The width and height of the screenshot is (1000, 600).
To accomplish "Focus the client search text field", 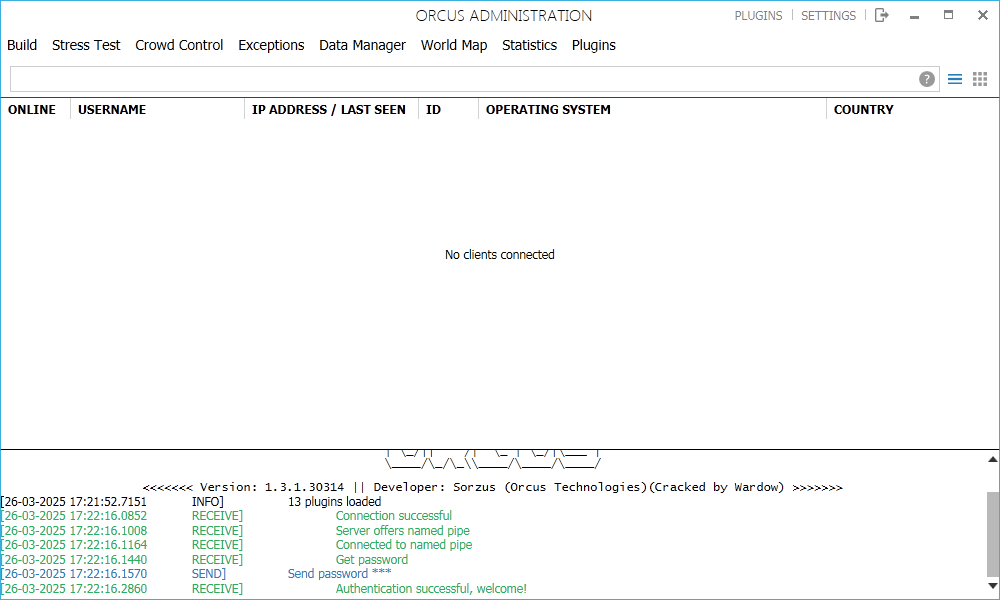I will [x=460, y=79].
